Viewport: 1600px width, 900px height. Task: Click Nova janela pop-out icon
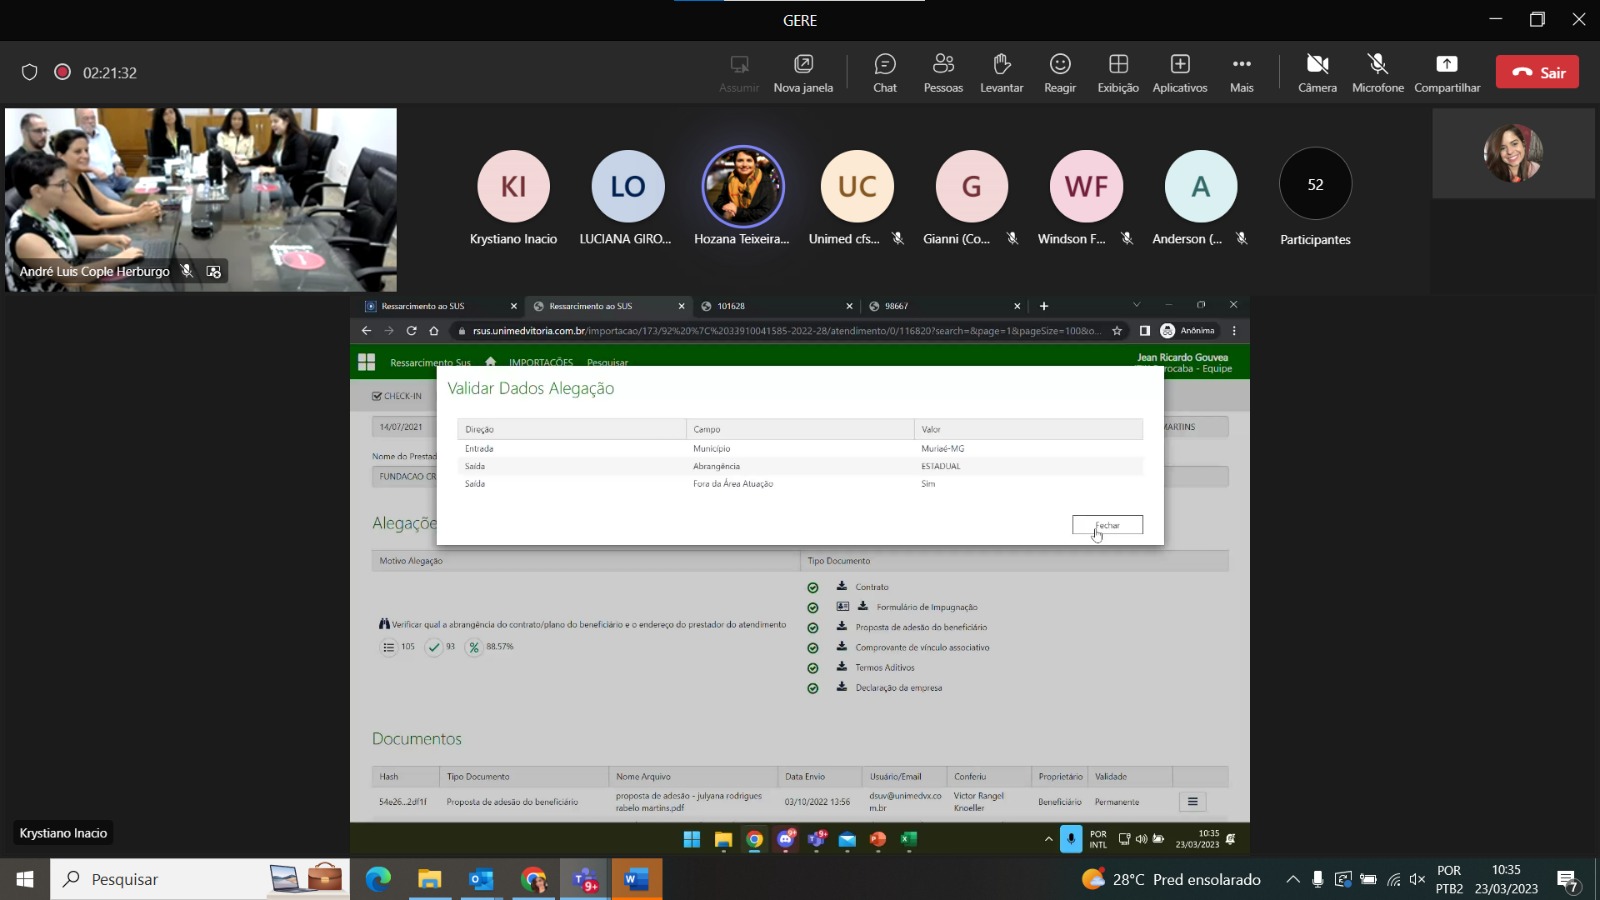pyautogui.click(x=803, y=72)
